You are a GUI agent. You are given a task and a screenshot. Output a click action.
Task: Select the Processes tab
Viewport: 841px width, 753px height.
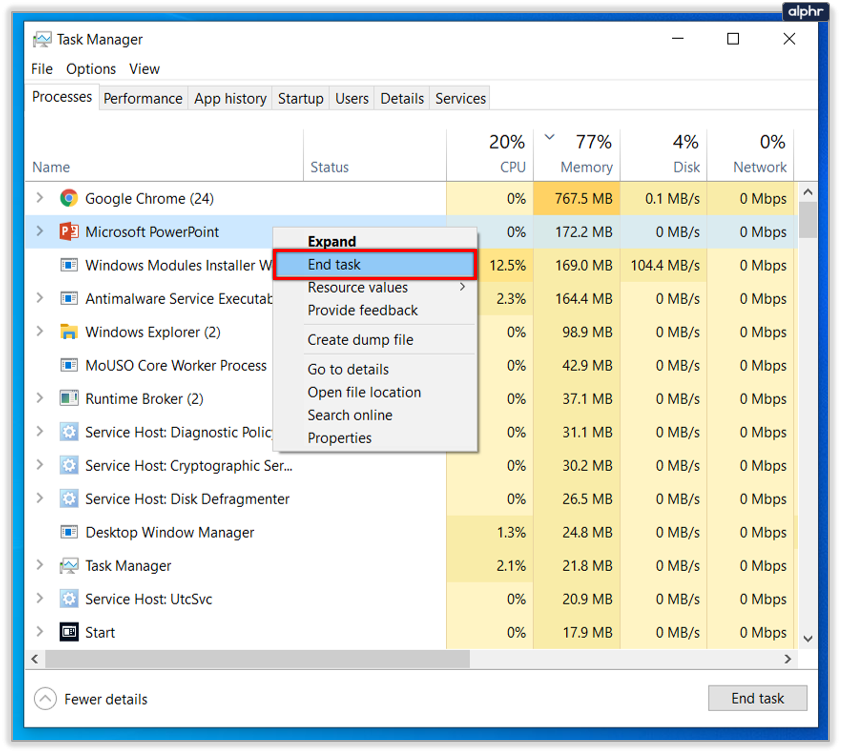(x=62, y=97)
